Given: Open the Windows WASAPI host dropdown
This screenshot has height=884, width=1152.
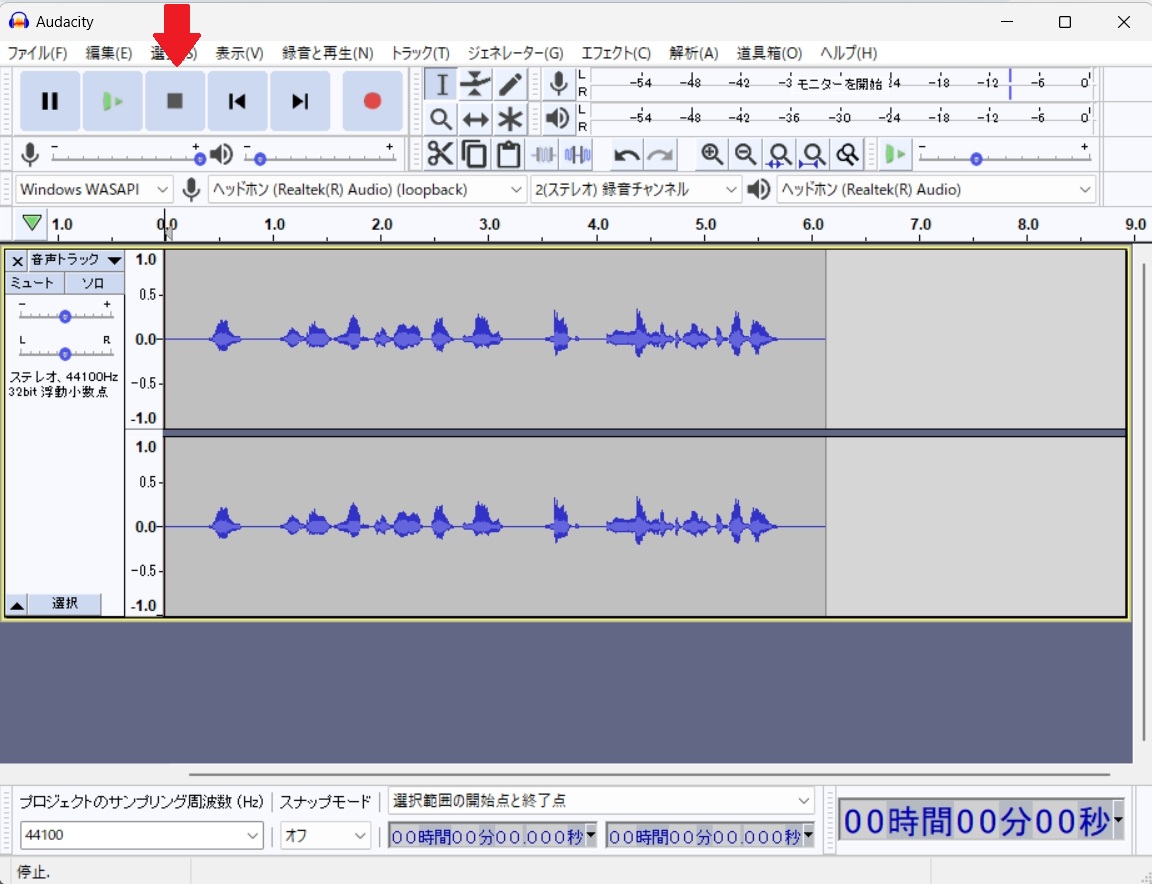Looking at the screenshot, I should 92,189.
